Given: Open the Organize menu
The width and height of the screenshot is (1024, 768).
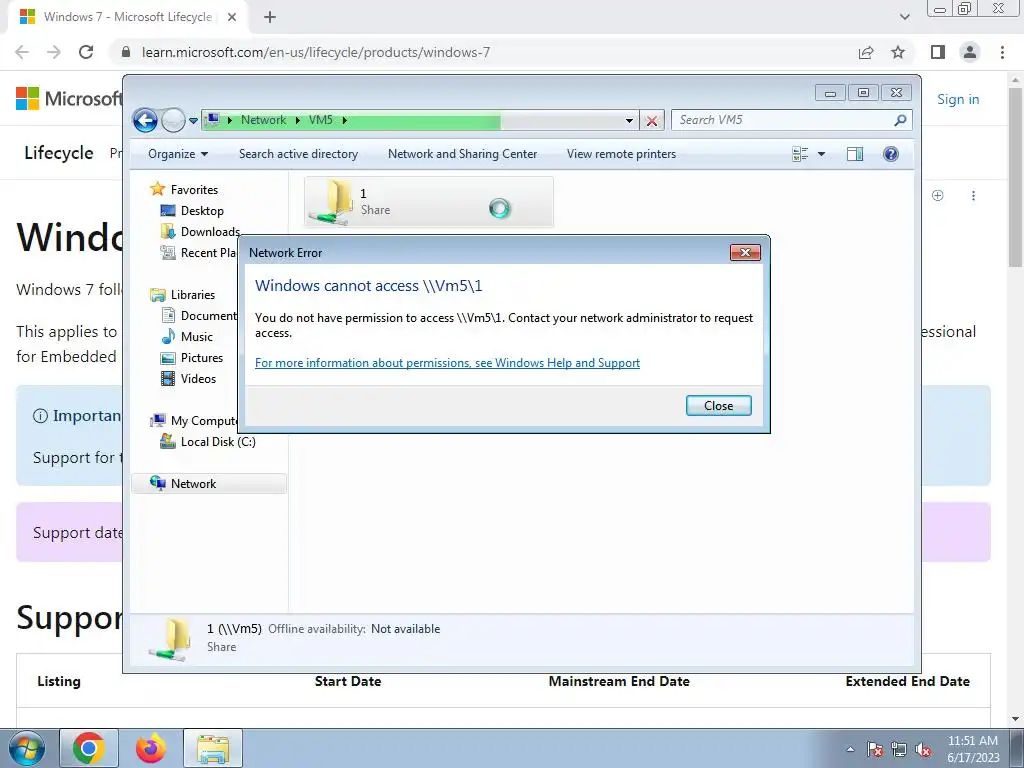Looking at the screenshot, I should (178, 154).
